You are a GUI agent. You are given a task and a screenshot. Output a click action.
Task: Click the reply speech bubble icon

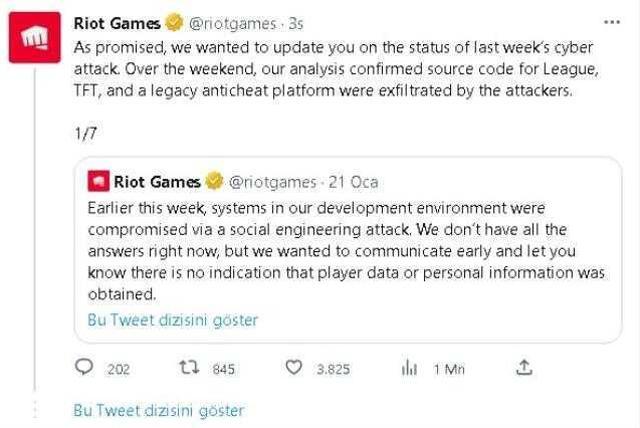coord(86,368)
